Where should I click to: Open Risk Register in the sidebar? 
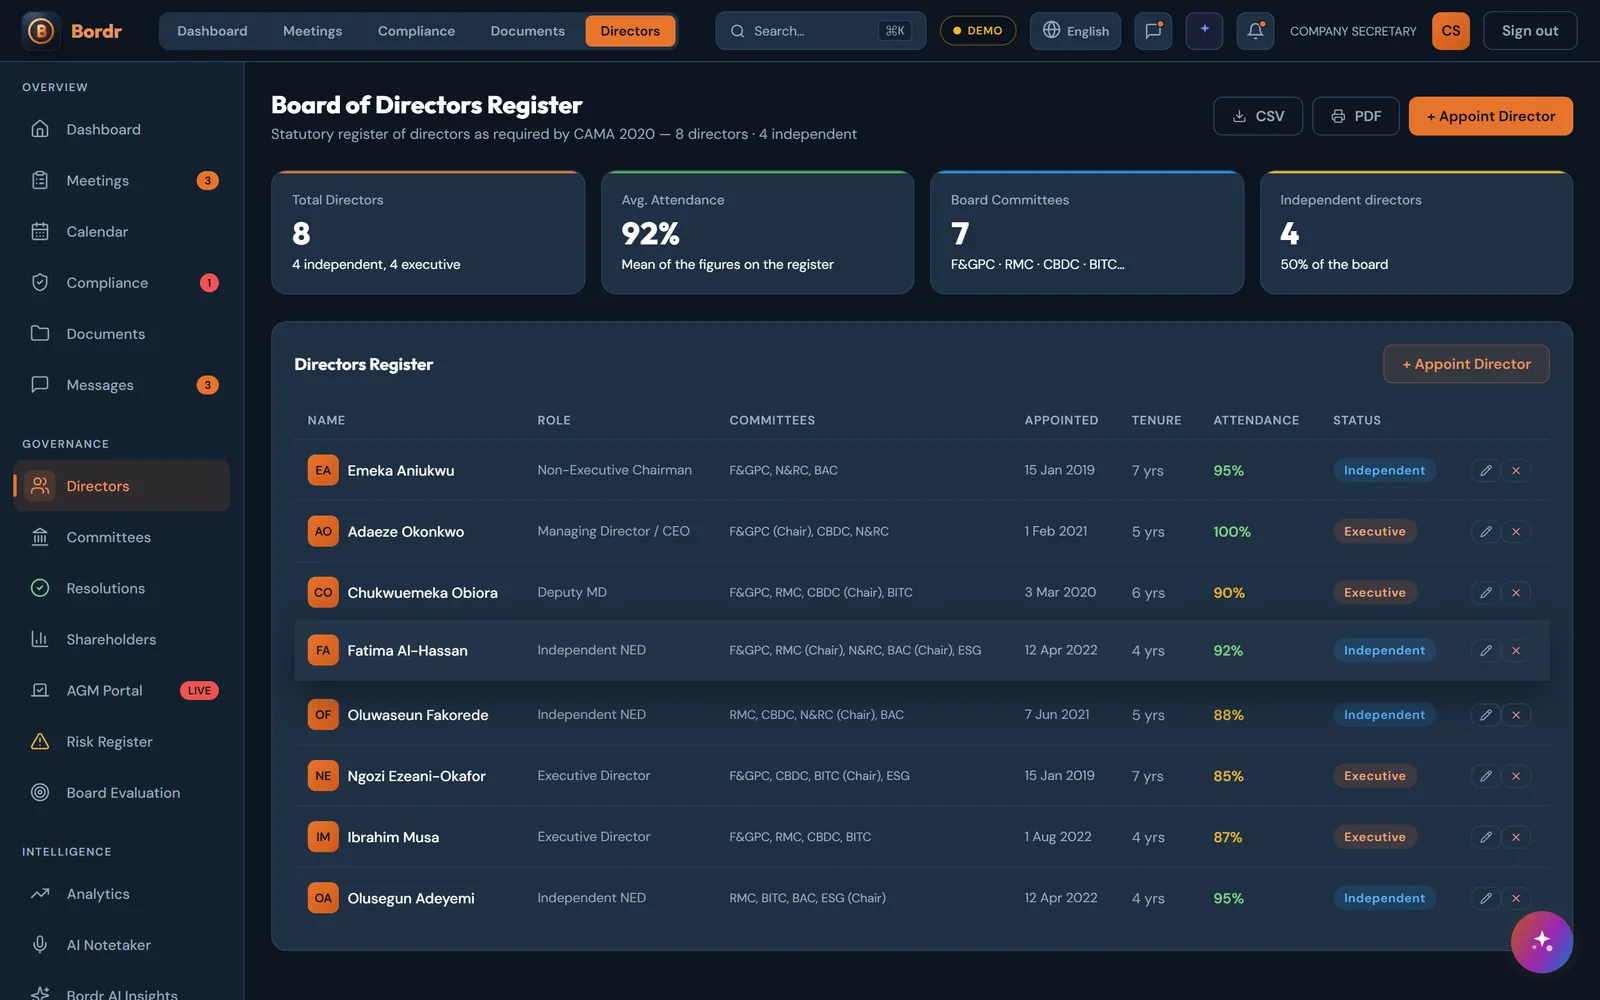[122, 741]
